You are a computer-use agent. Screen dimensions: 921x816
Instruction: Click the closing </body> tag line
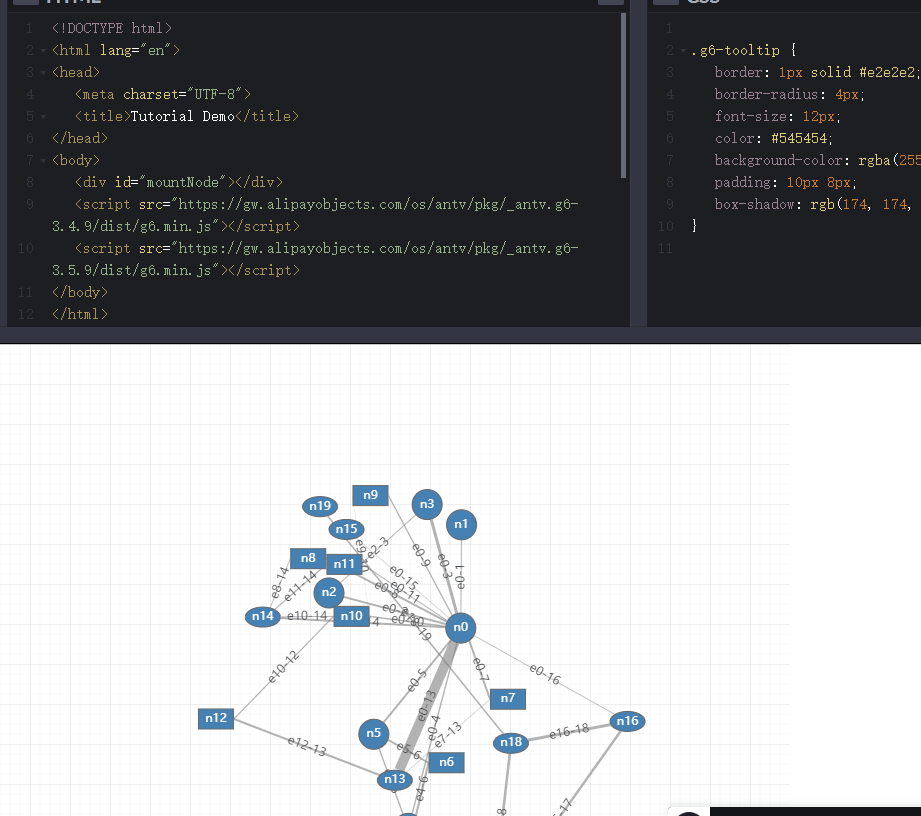79,292
